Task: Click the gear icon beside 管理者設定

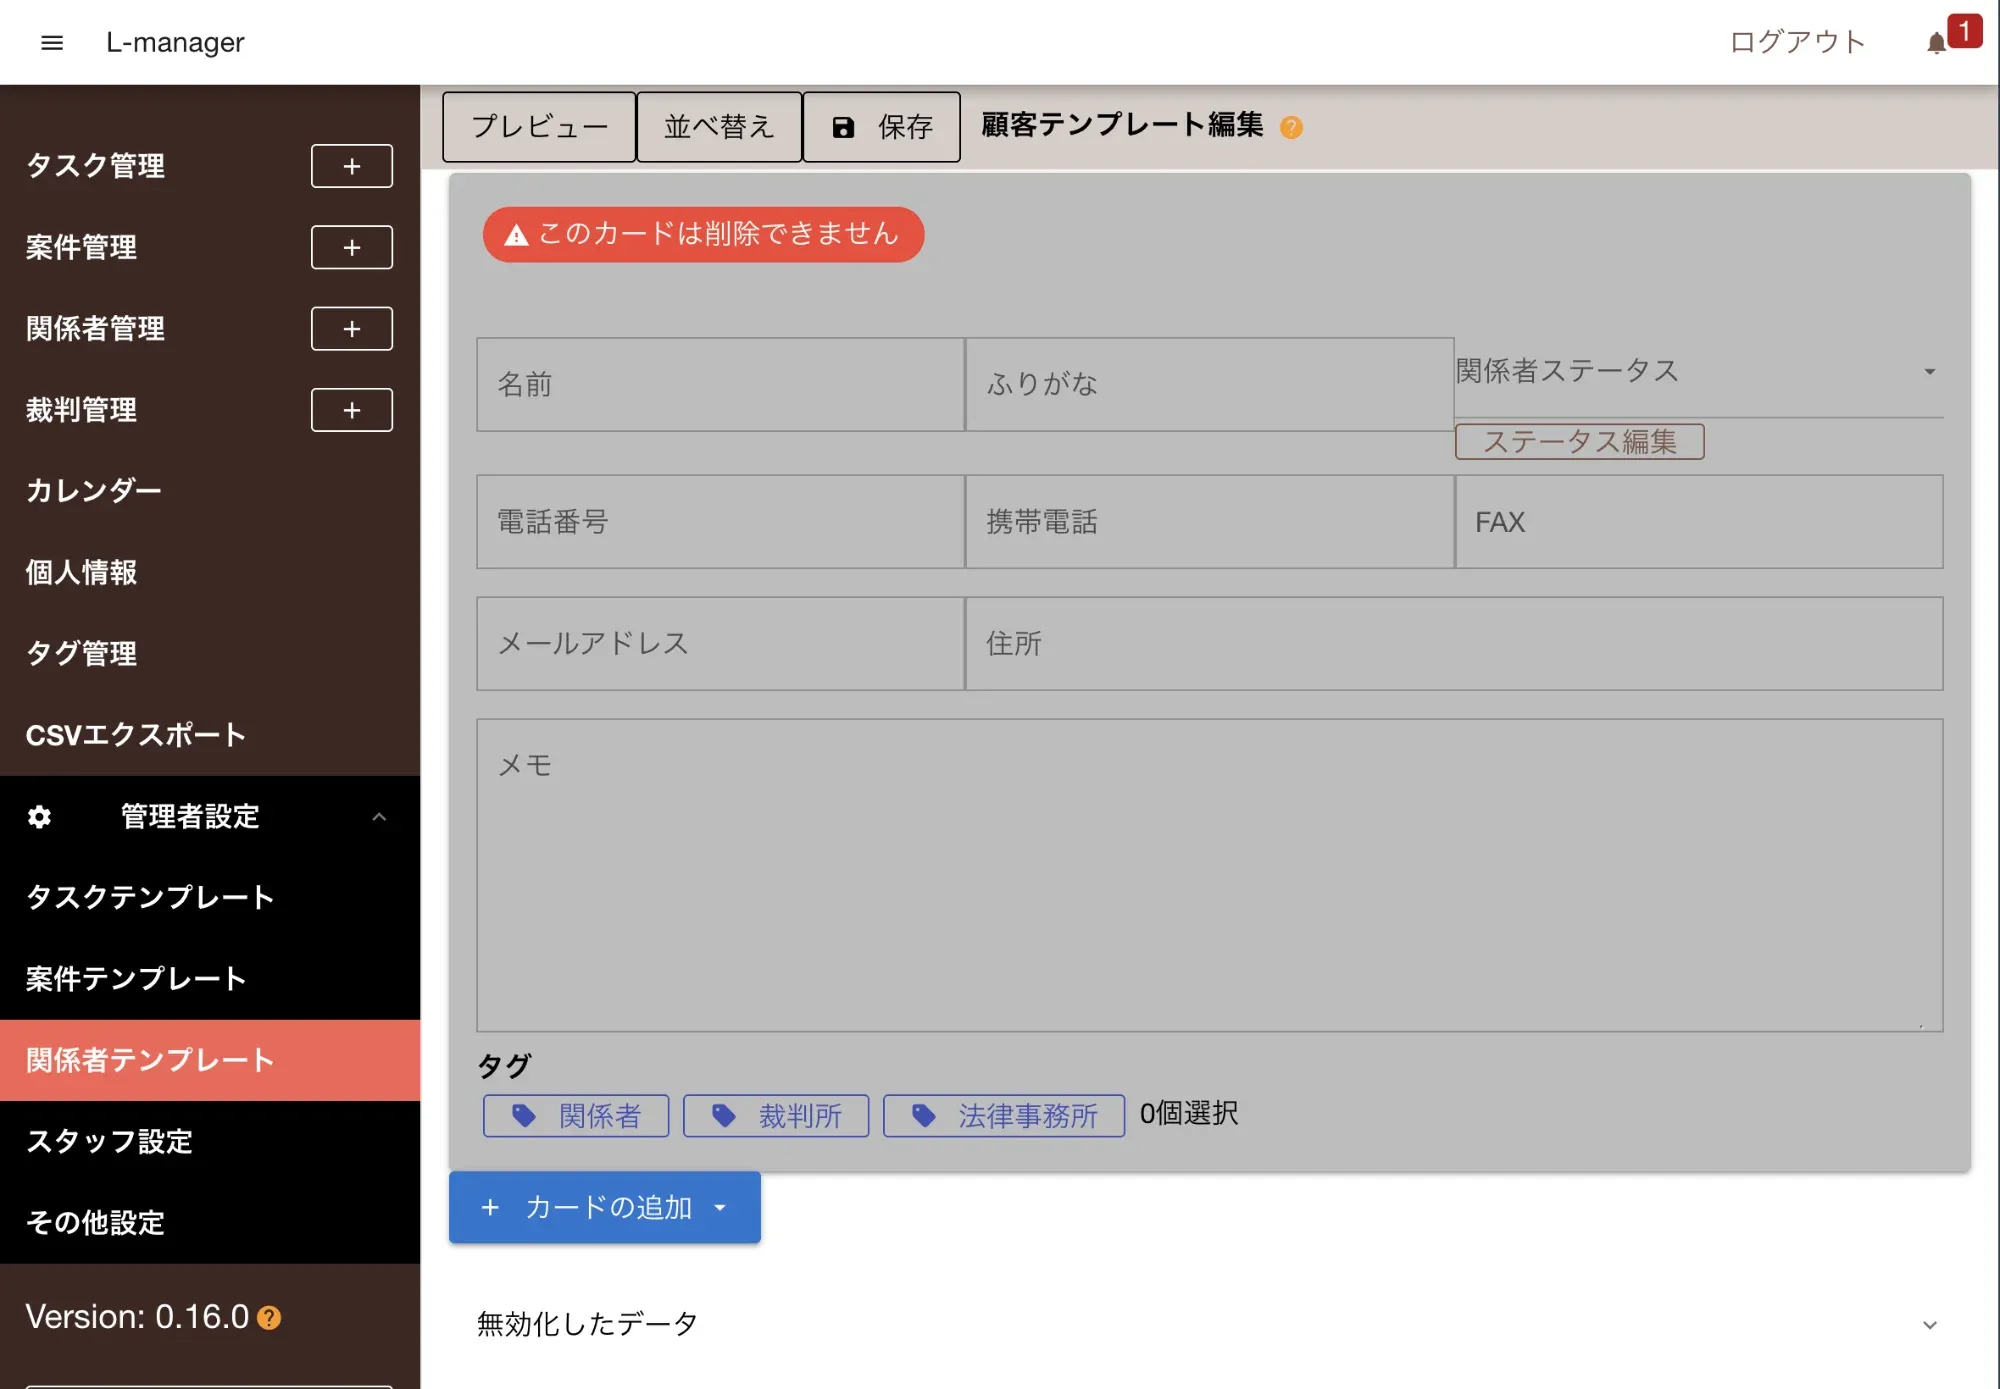Action: click(38, 817)
